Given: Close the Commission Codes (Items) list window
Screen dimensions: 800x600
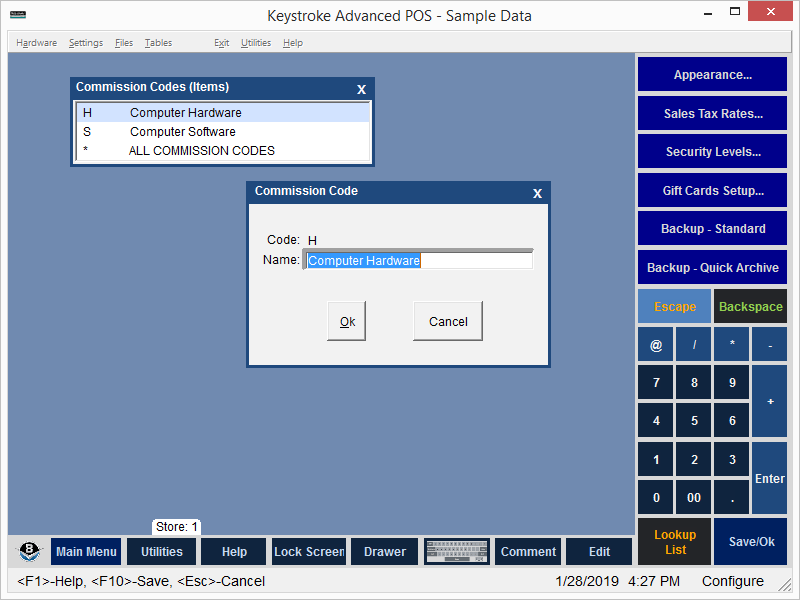Looking at the screenshot, I should pos(361,89).
